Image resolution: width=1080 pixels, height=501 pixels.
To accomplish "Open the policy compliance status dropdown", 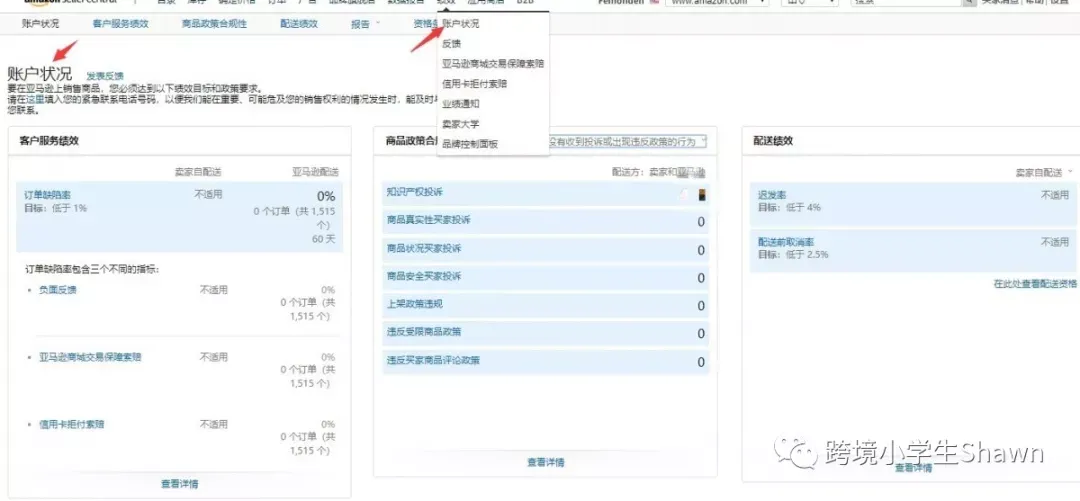I will click(627, 141).
